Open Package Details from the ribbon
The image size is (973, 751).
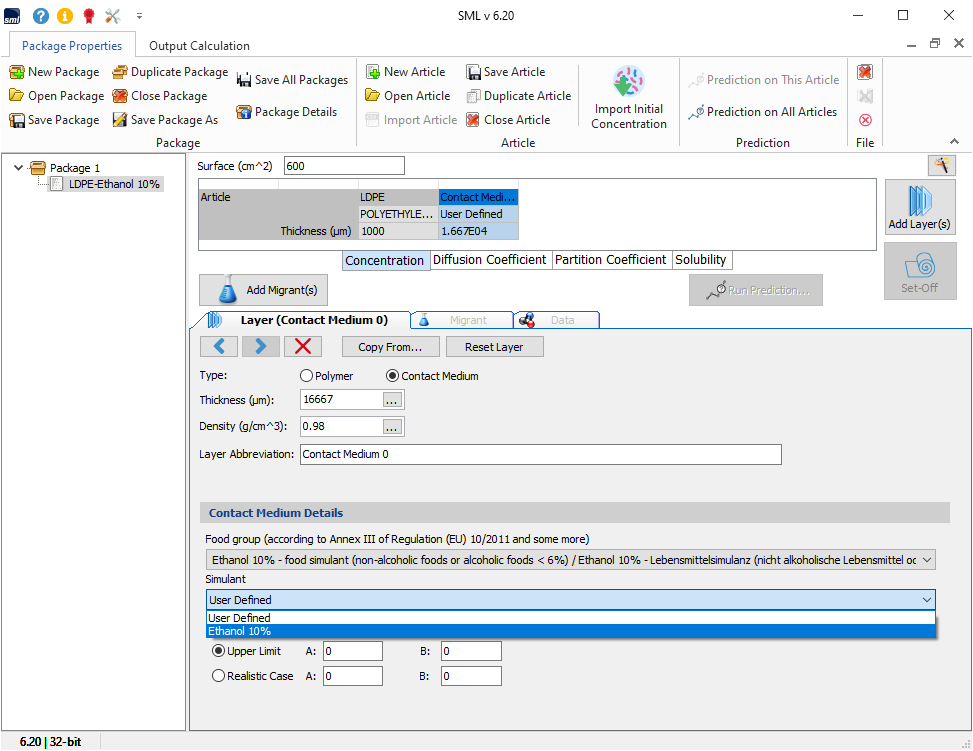[286, 112]
